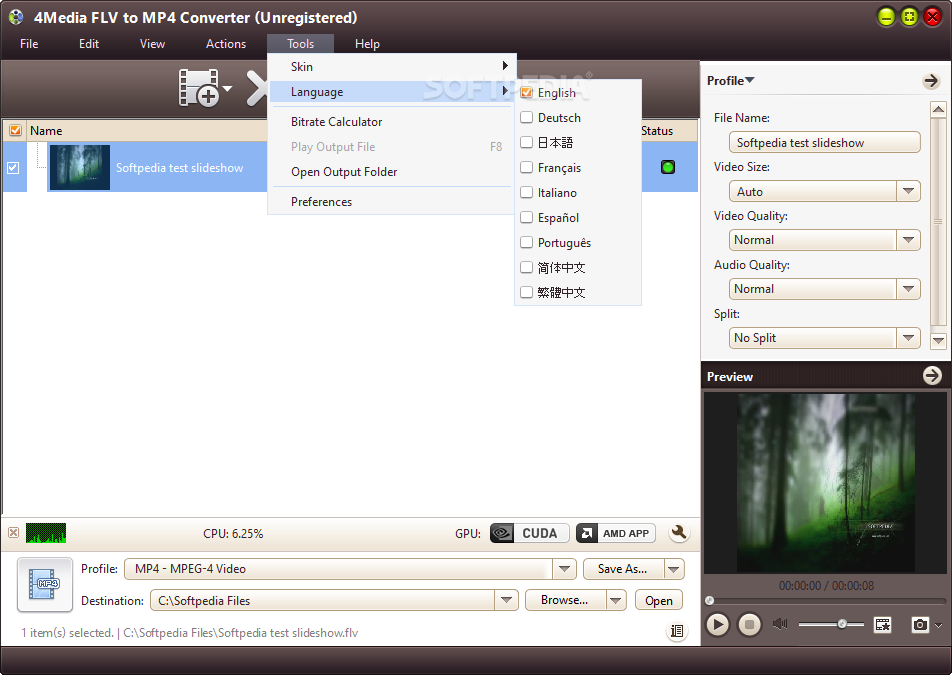This screenshot has width=952, height=675.
Task: Open the View menu
Action: tap(152, 44)
